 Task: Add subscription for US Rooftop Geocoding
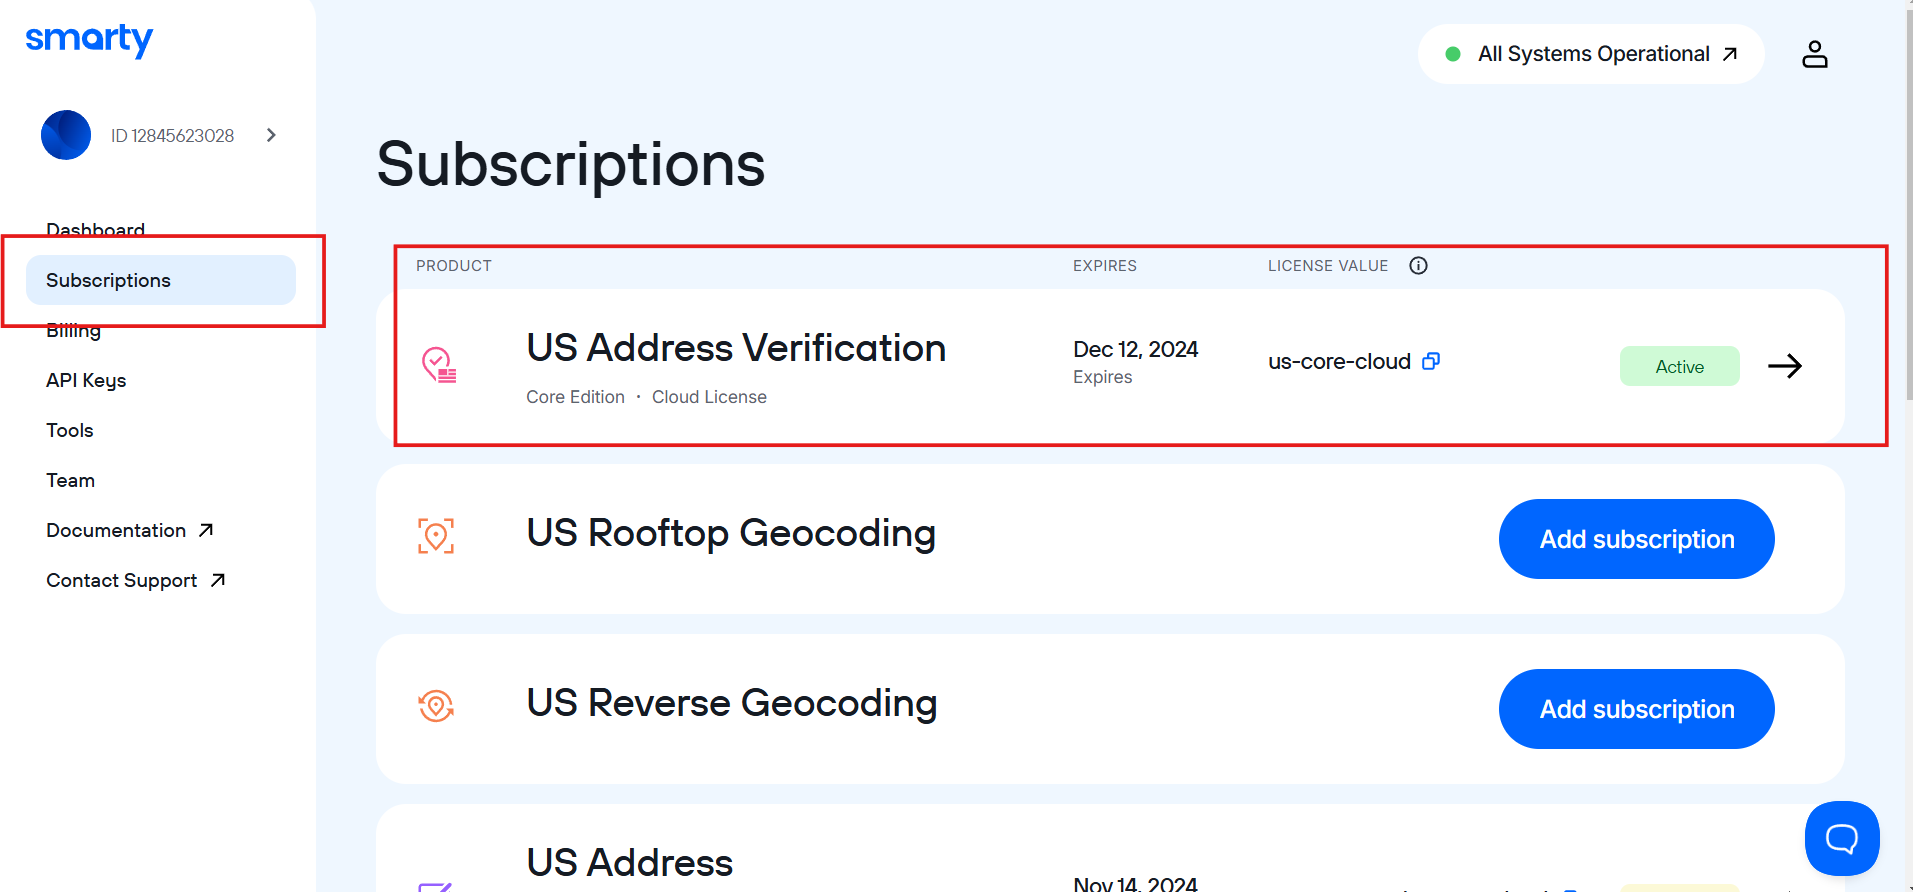[x=1637, y=539]
